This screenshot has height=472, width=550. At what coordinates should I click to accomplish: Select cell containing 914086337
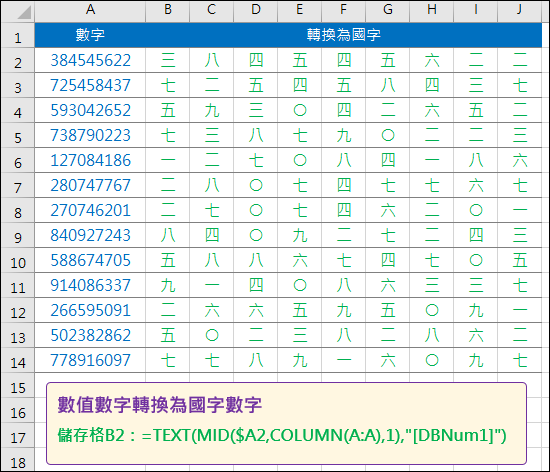pyautogui.click(x=90, y=285)
